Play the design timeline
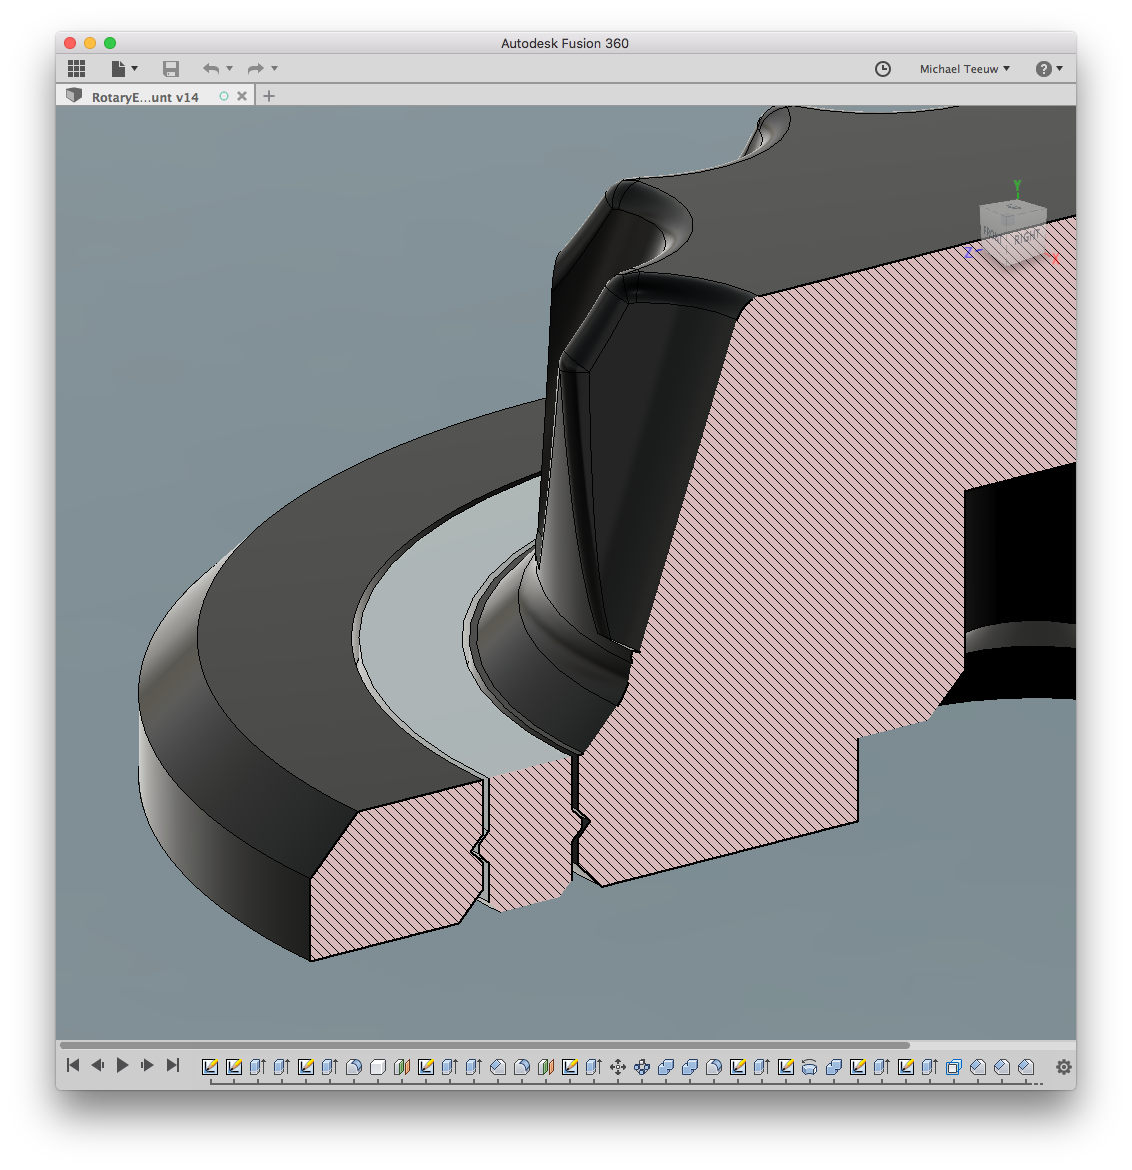1132x1170 pixels. (x=122, y=1065)
